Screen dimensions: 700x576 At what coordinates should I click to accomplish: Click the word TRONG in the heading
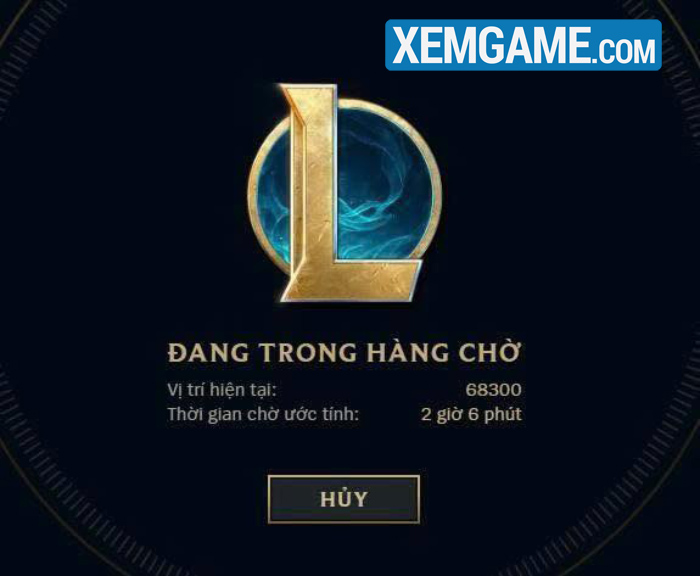(x=308, y=353)
